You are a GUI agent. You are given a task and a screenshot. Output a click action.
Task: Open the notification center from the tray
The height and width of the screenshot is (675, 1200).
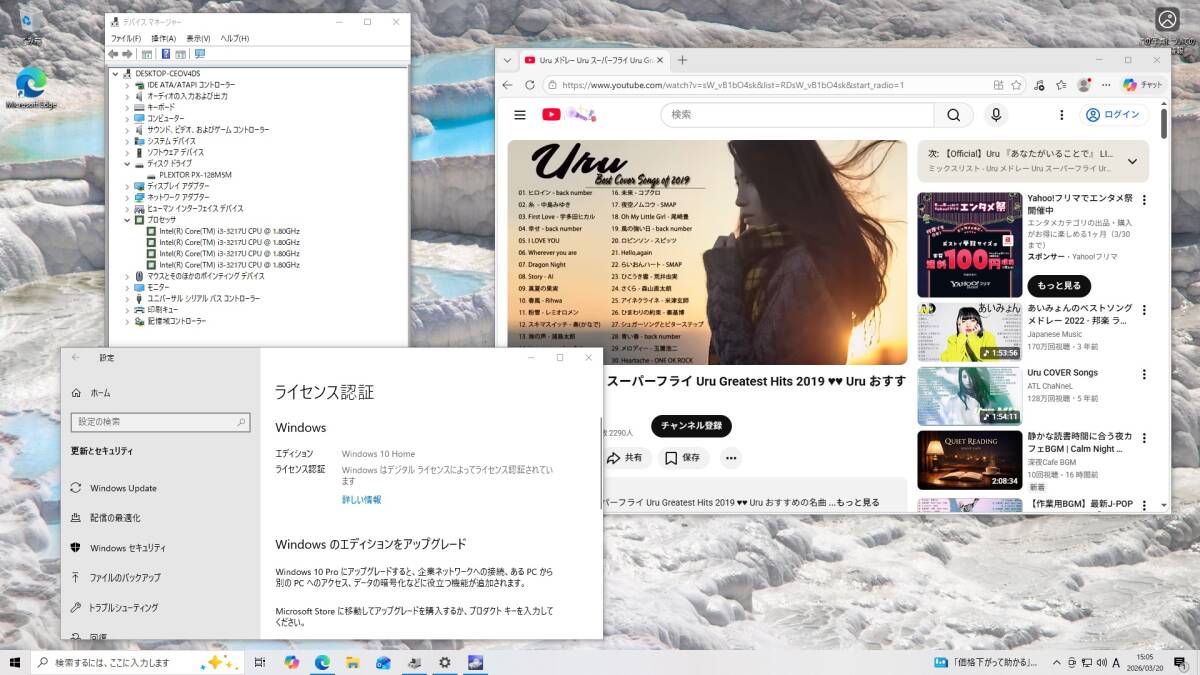pos(1180,662)
